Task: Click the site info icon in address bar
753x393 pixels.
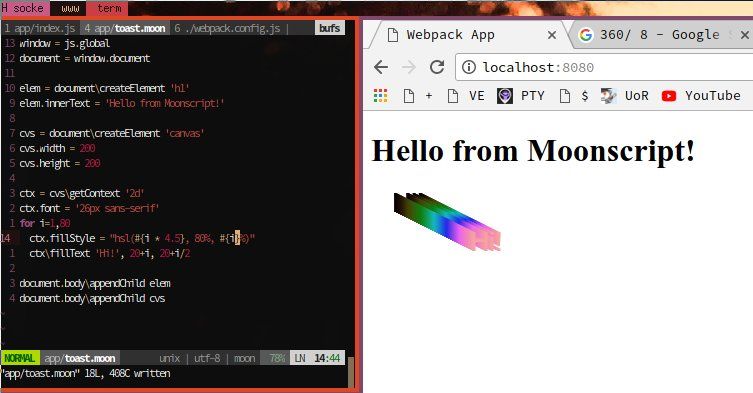Action: point(469,67)
